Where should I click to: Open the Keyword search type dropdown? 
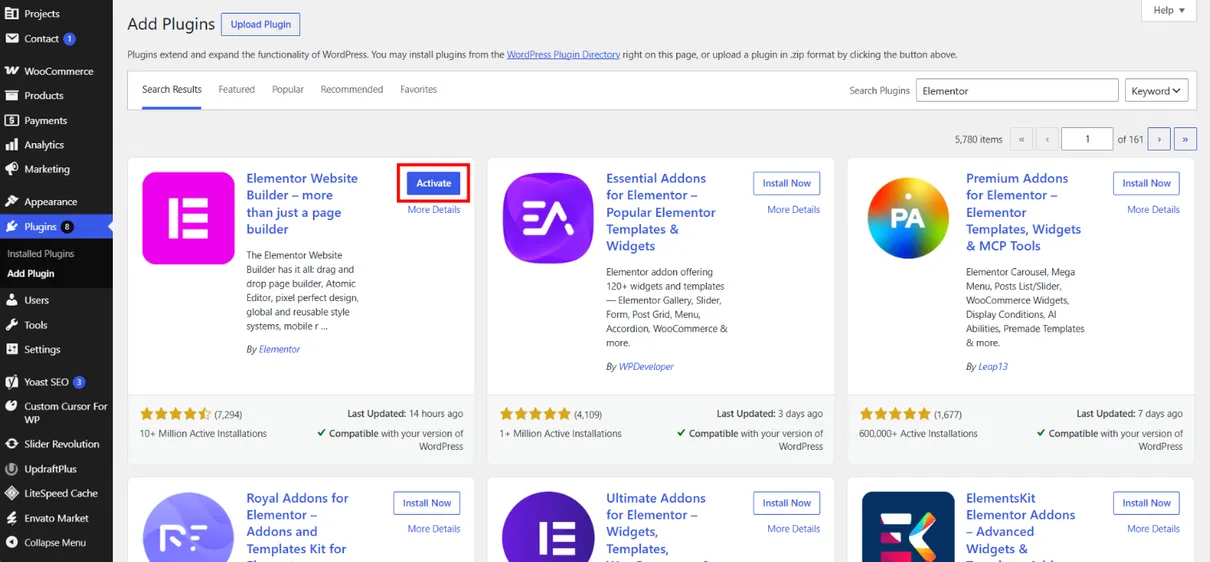click(1156, 90)
